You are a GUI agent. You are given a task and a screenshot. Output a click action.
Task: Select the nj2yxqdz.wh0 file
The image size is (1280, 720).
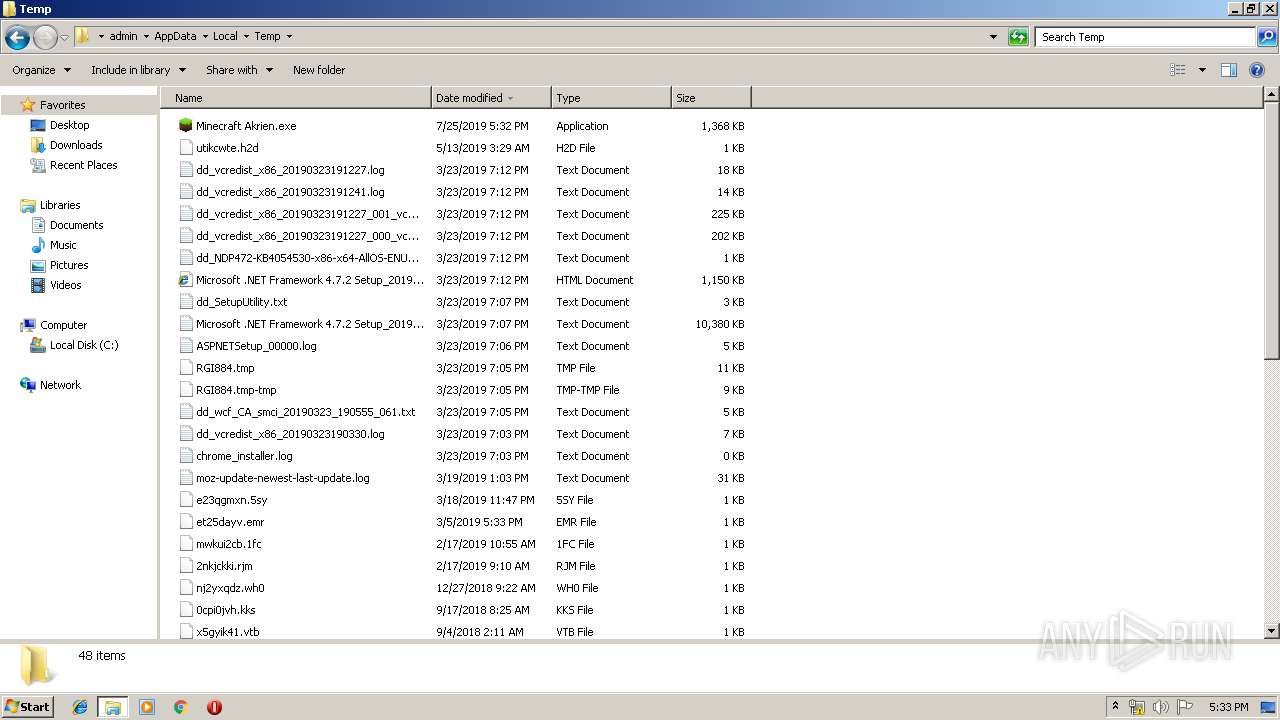230,588
